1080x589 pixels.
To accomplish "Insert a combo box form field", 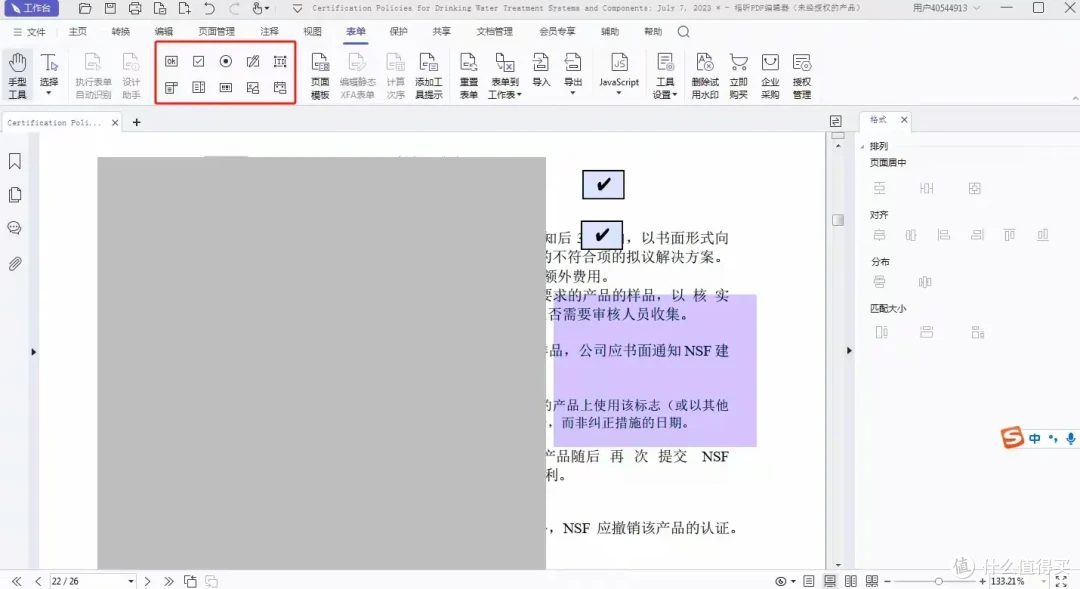I will click(x=172, y=87).
